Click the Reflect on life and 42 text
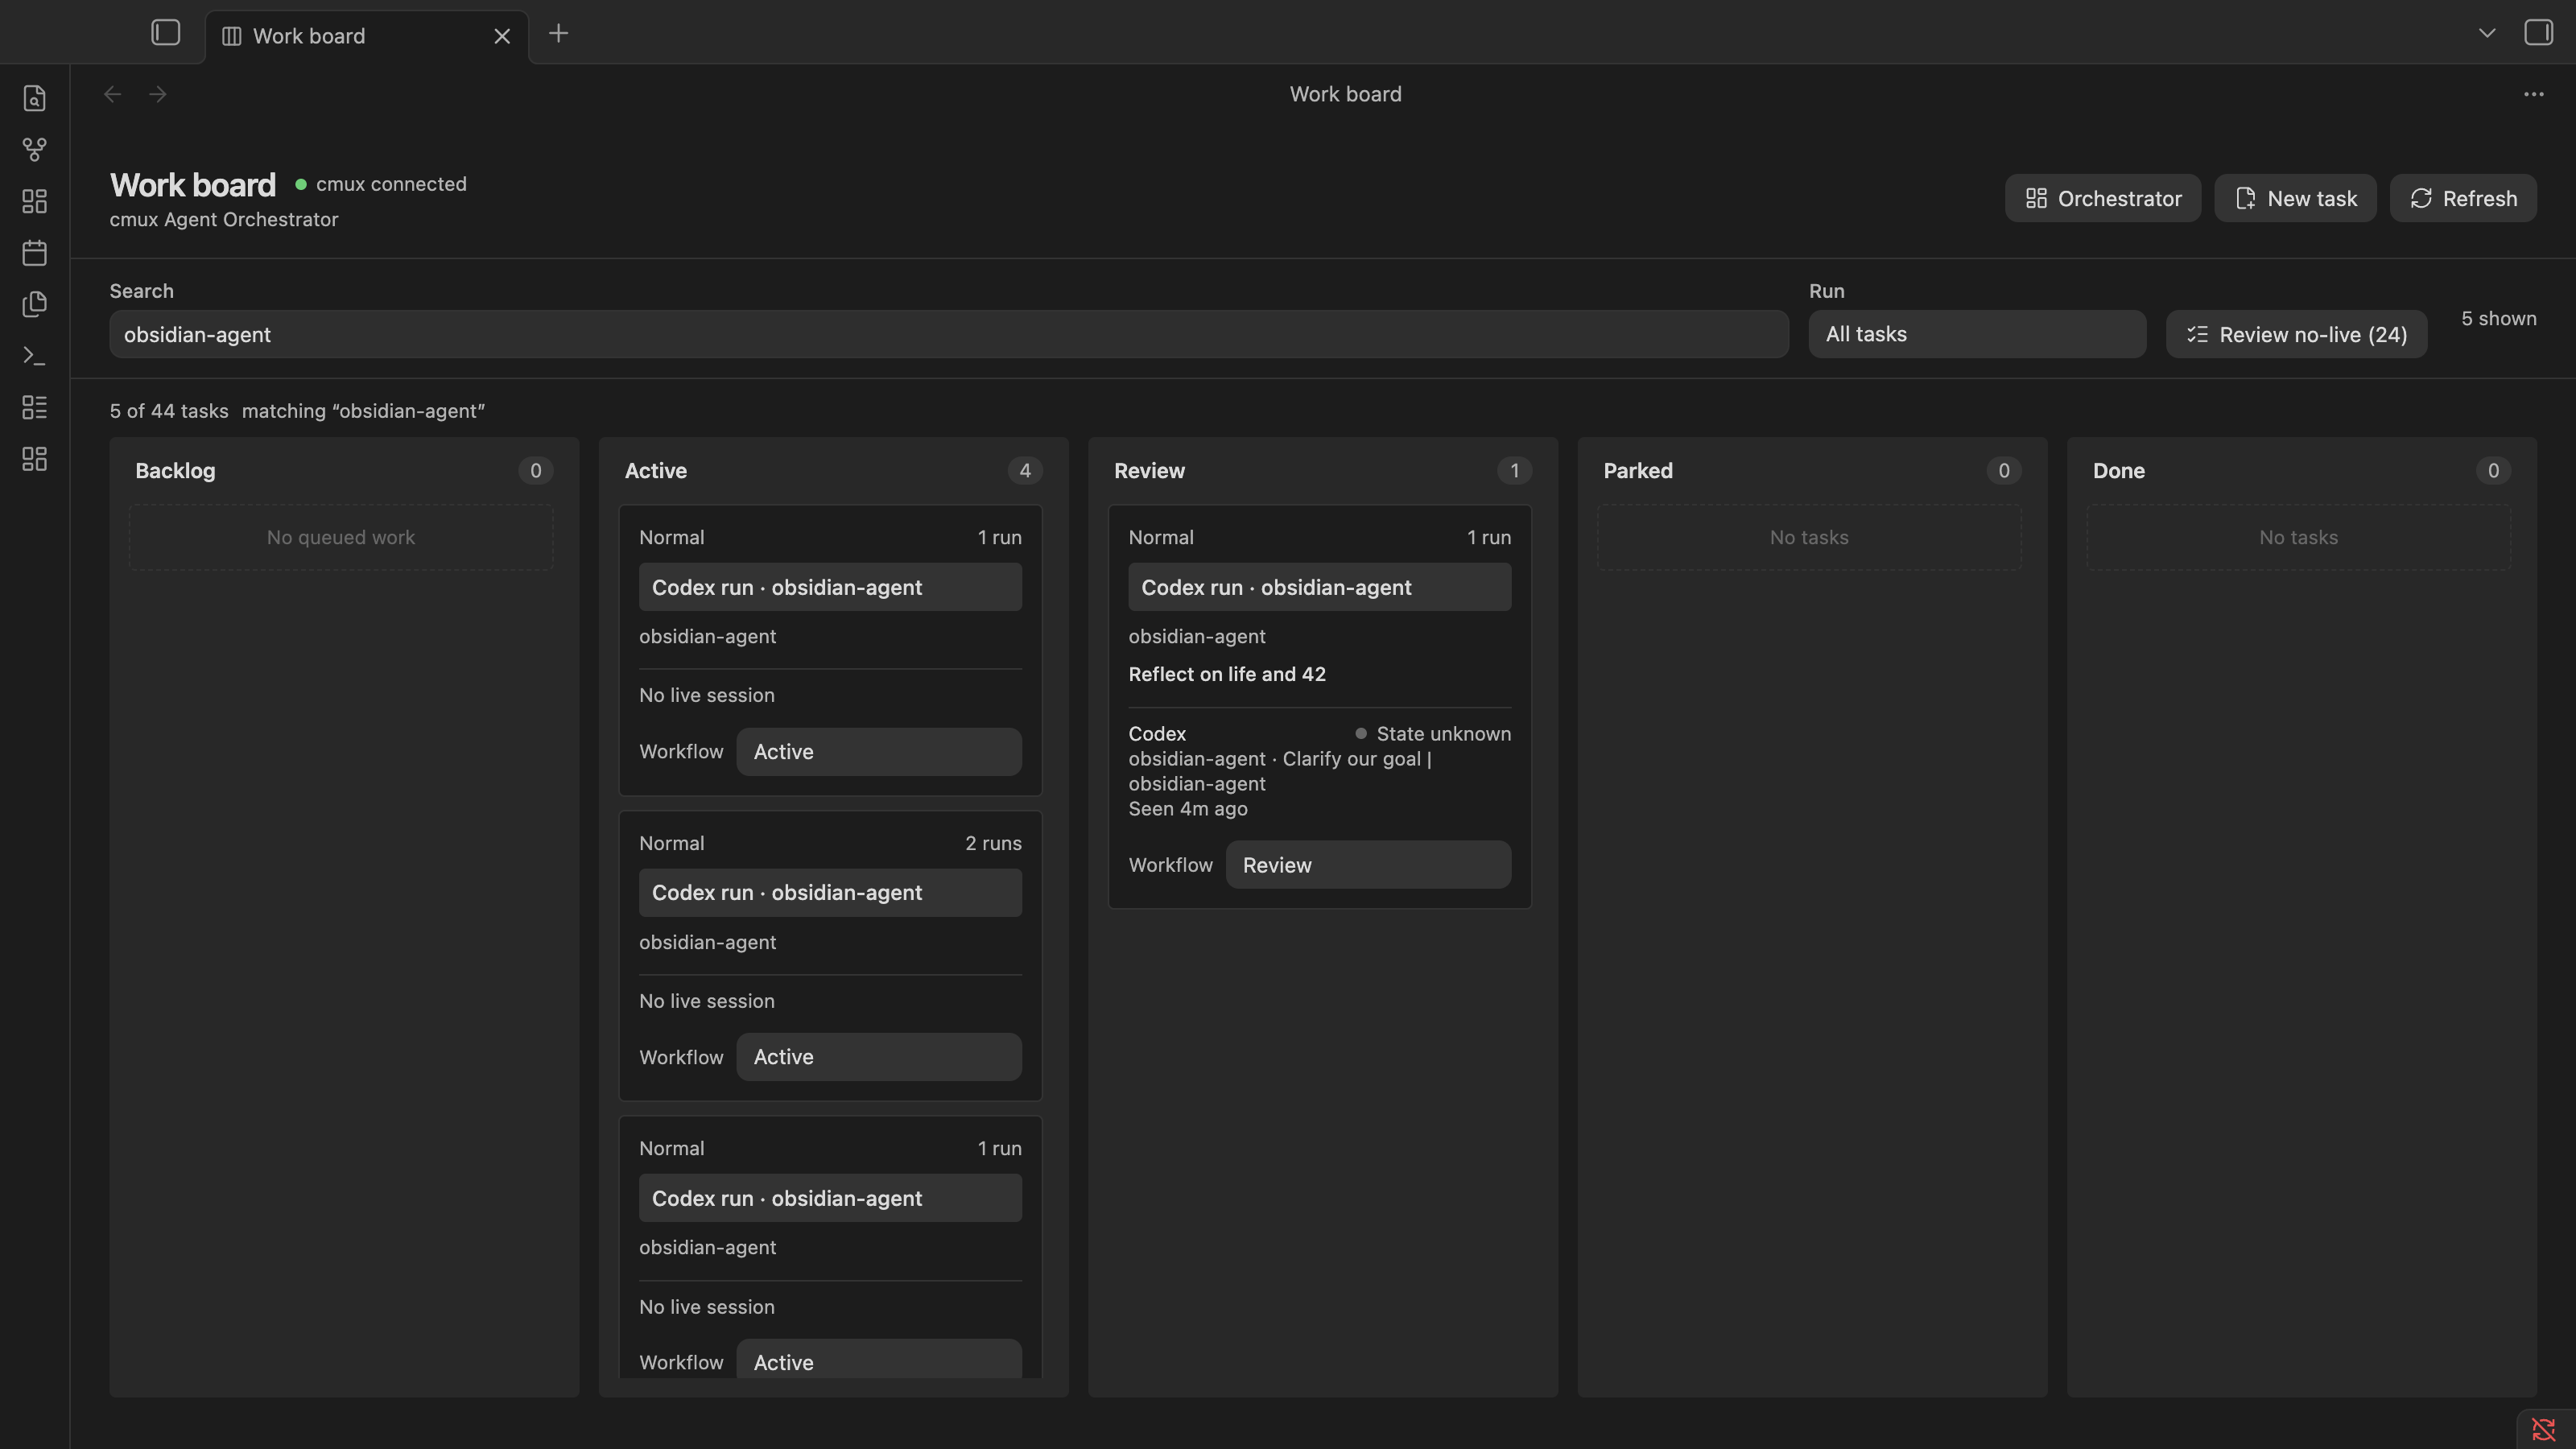Screen dimensions: 2576x1449 click(x=1227, y=674)
